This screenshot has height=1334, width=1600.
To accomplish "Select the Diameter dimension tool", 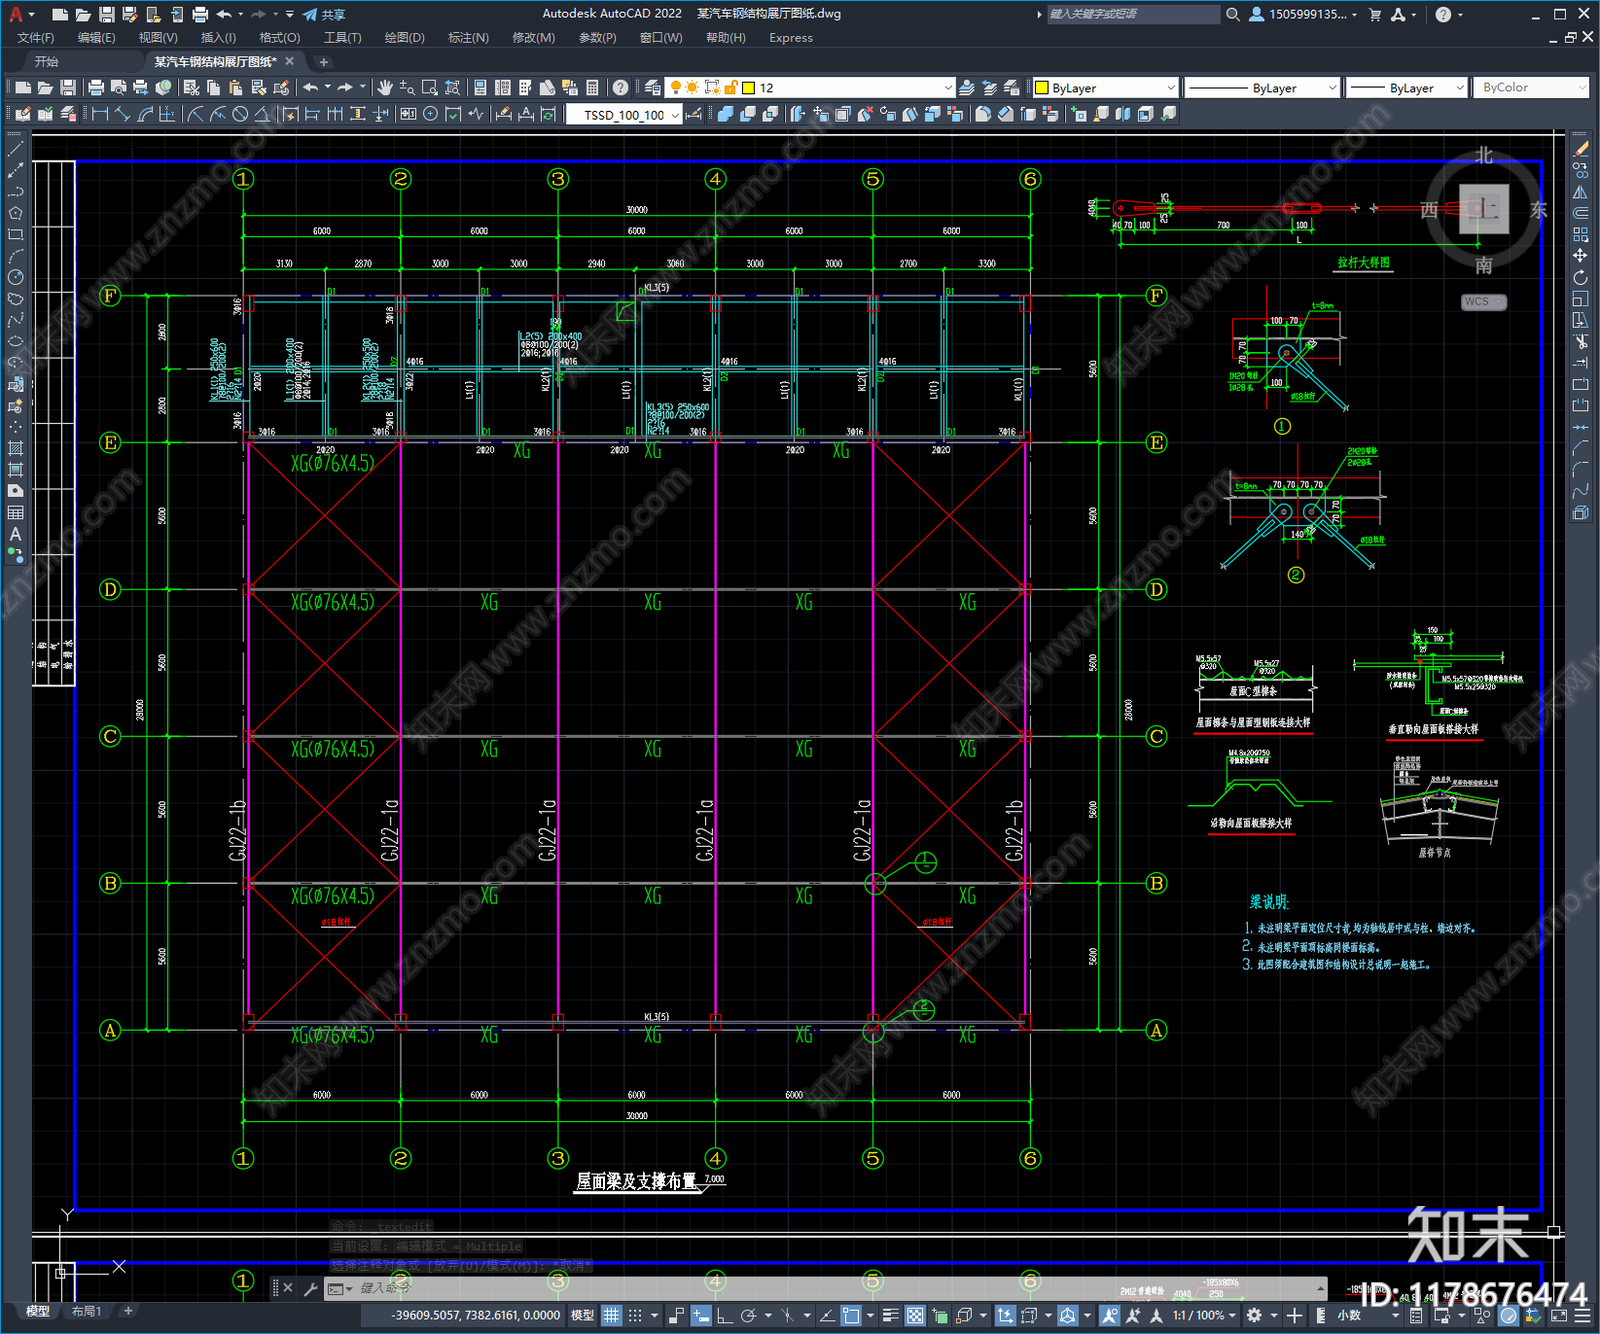I will [x=240, y=114].
